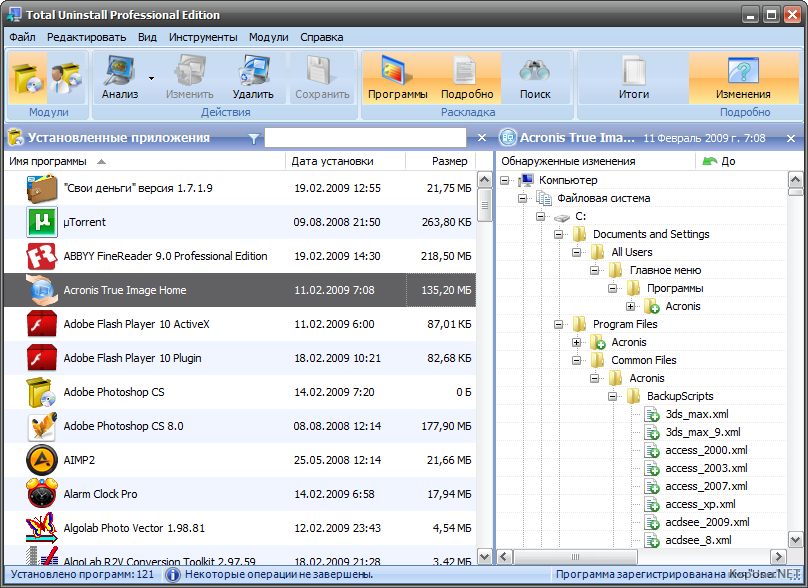Select the "Свои деньги" program icon

coord(42,188)
